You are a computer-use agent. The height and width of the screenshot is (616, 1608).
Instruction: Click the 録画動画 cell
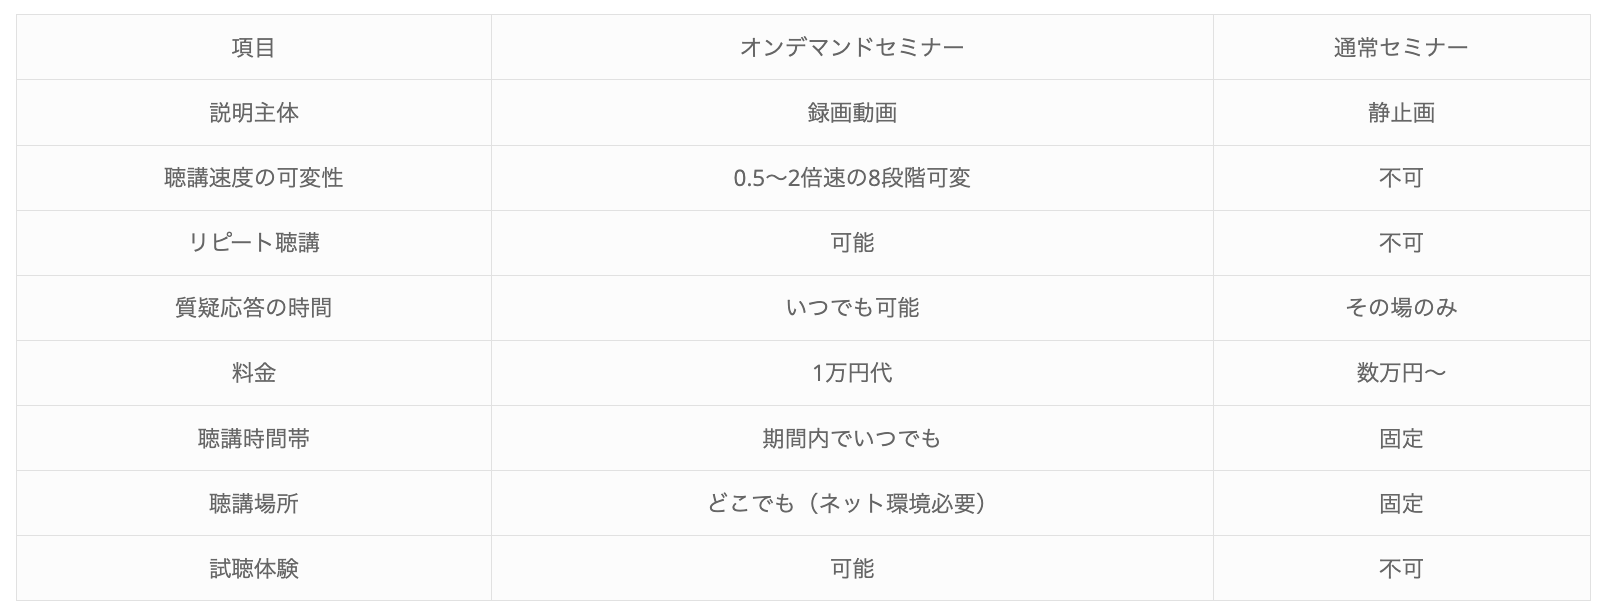point(852,113)
